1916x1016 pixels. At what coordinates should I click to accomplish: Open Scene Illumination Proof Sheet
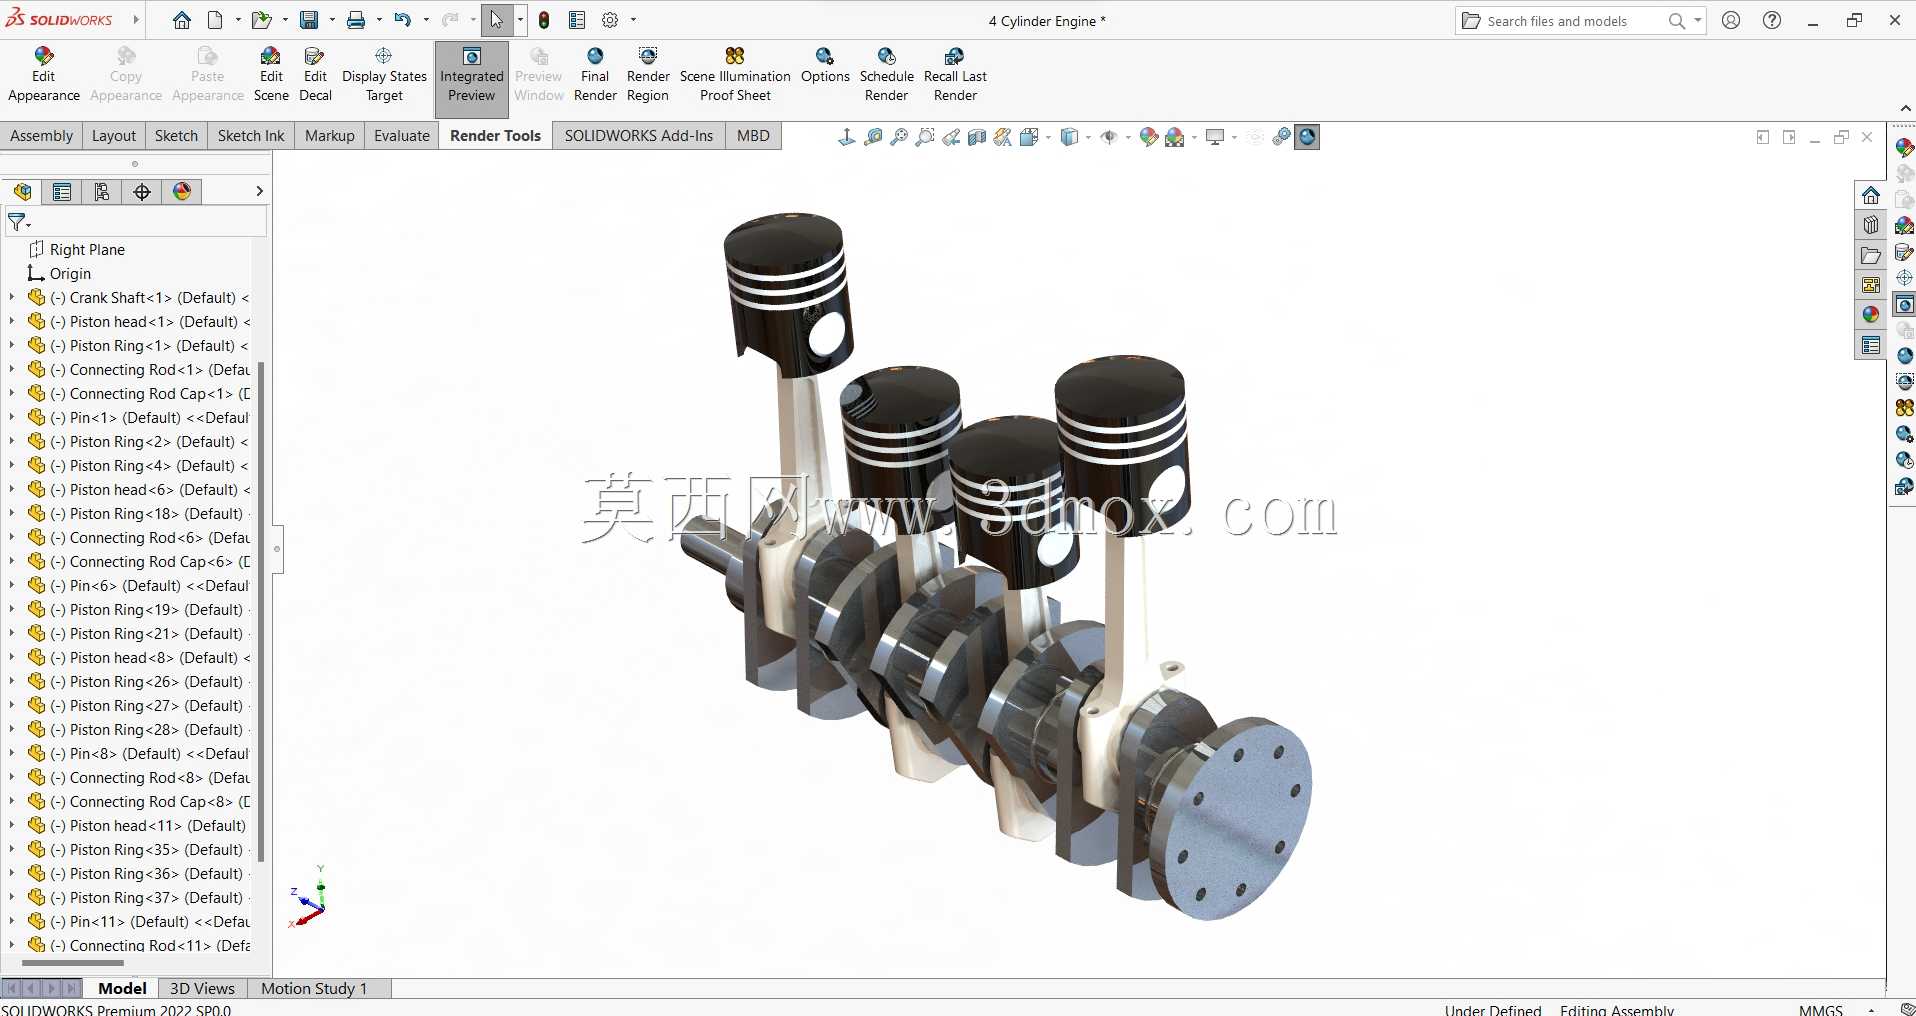pyautogui.click(x=735, y=74)
